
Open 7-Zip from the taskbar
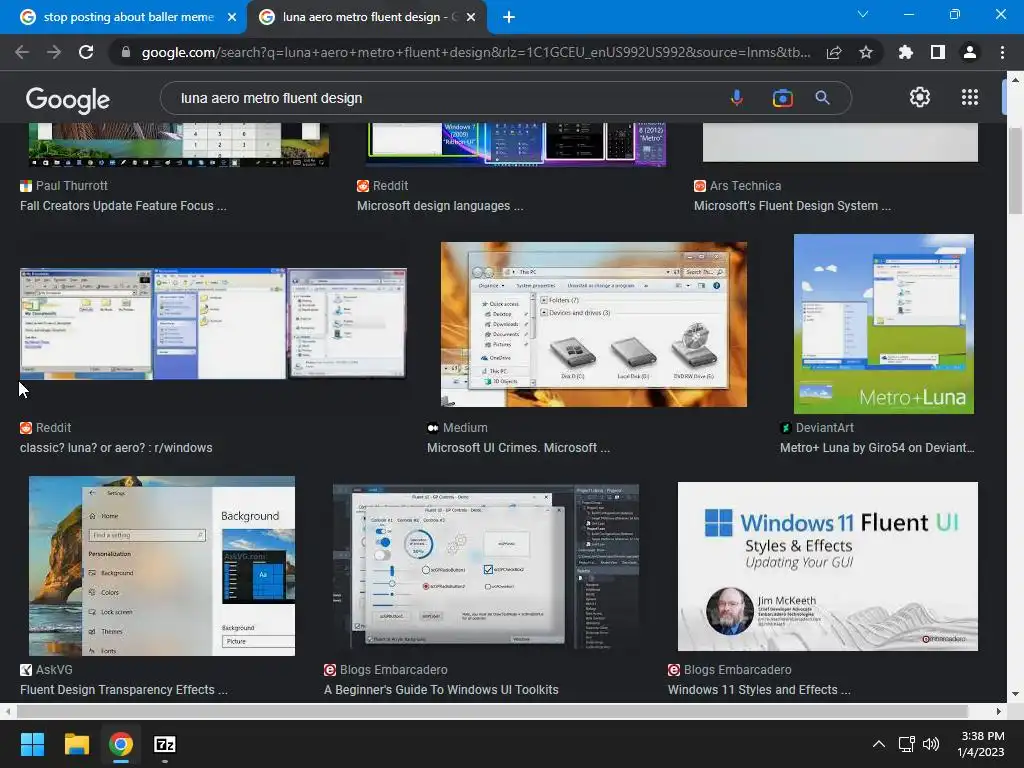coord(165,744)
